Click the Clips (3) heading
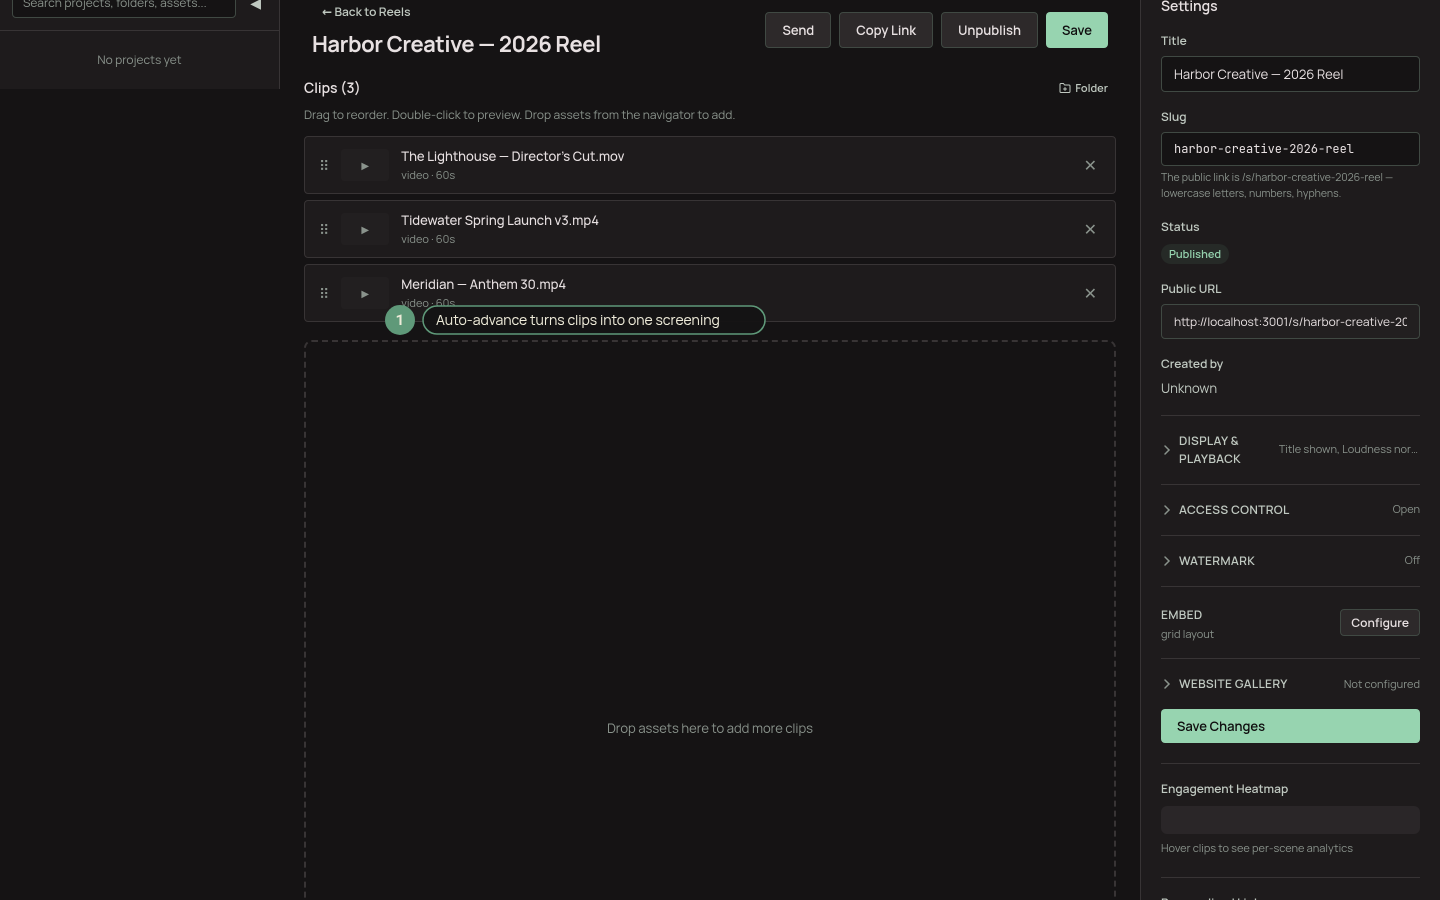 [x=332, y=88]
